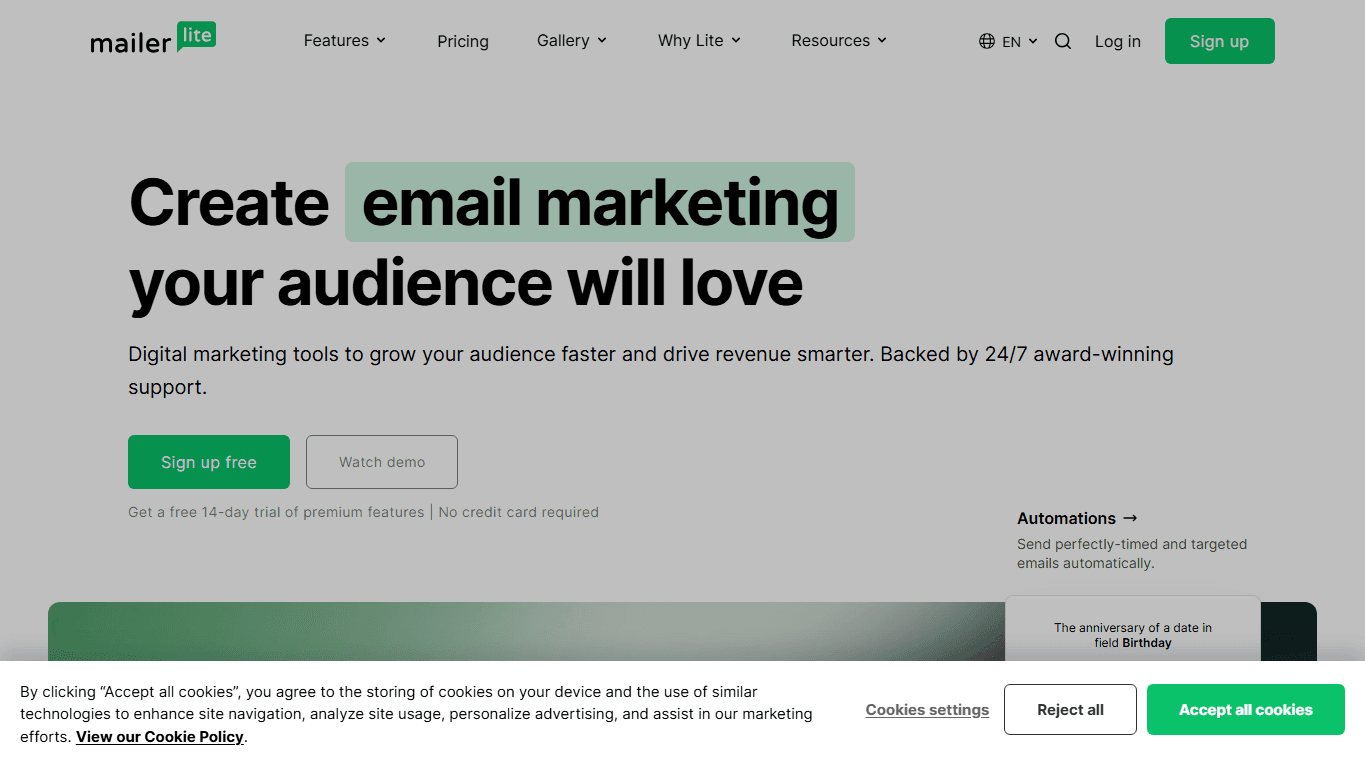Click the Sign up free button
Image resolution: width=1365 pixels, height=768 pixels.
[209, 462]
